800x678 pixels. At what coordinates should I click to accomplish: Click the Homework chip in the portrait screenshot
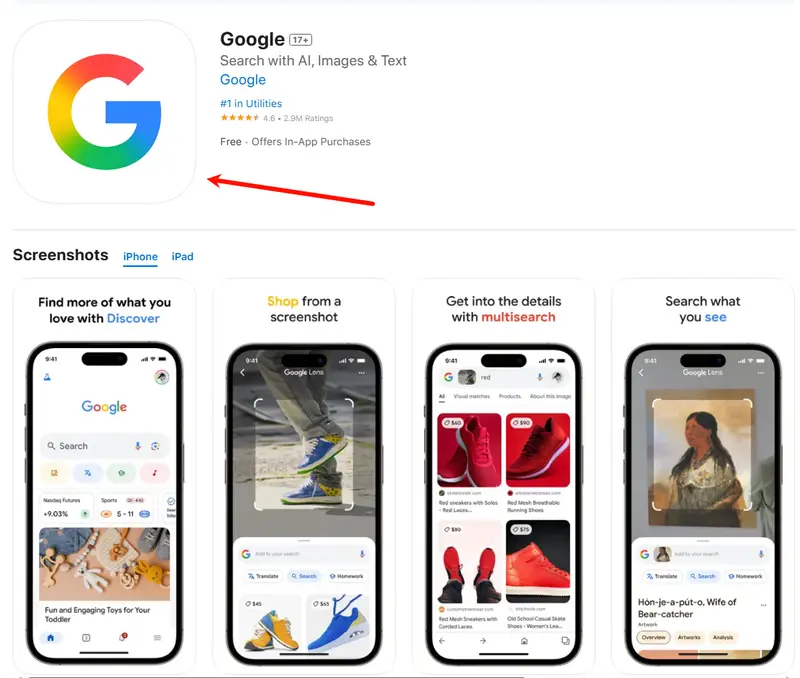tap(745, 576)
